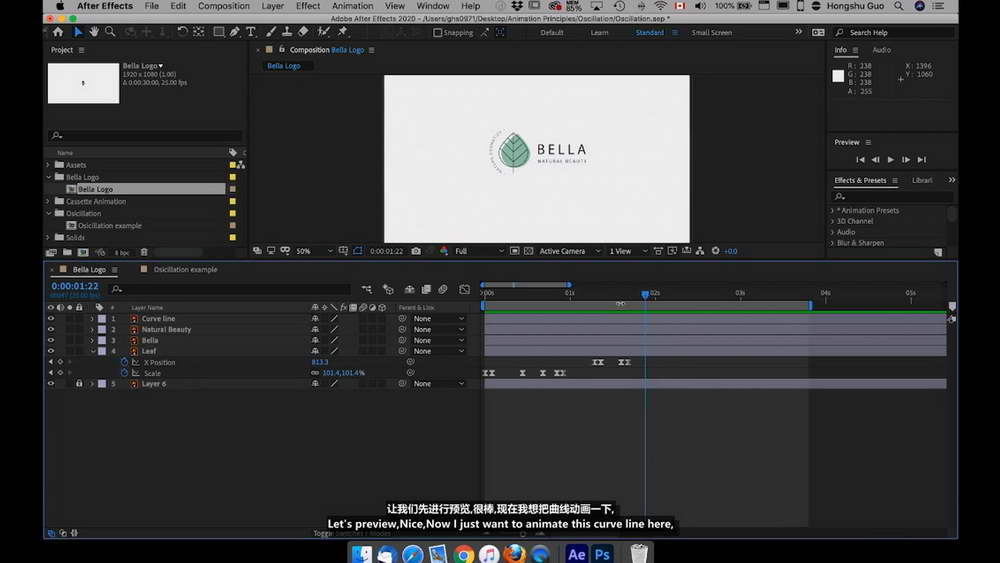
Task: Toggle Scale constrain proportions link
Action: [315, 373]
